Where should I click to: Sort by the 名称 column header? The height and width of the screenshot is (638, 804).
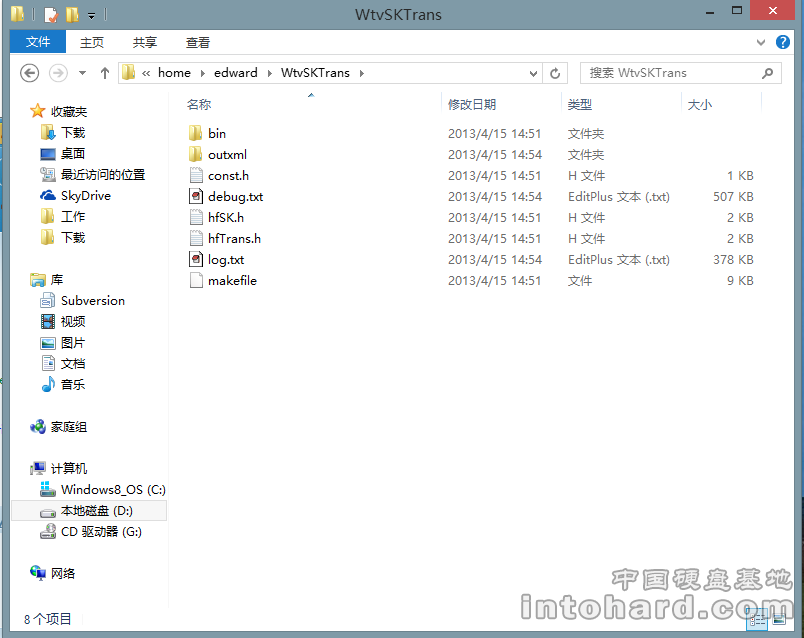tap(199, 105)
